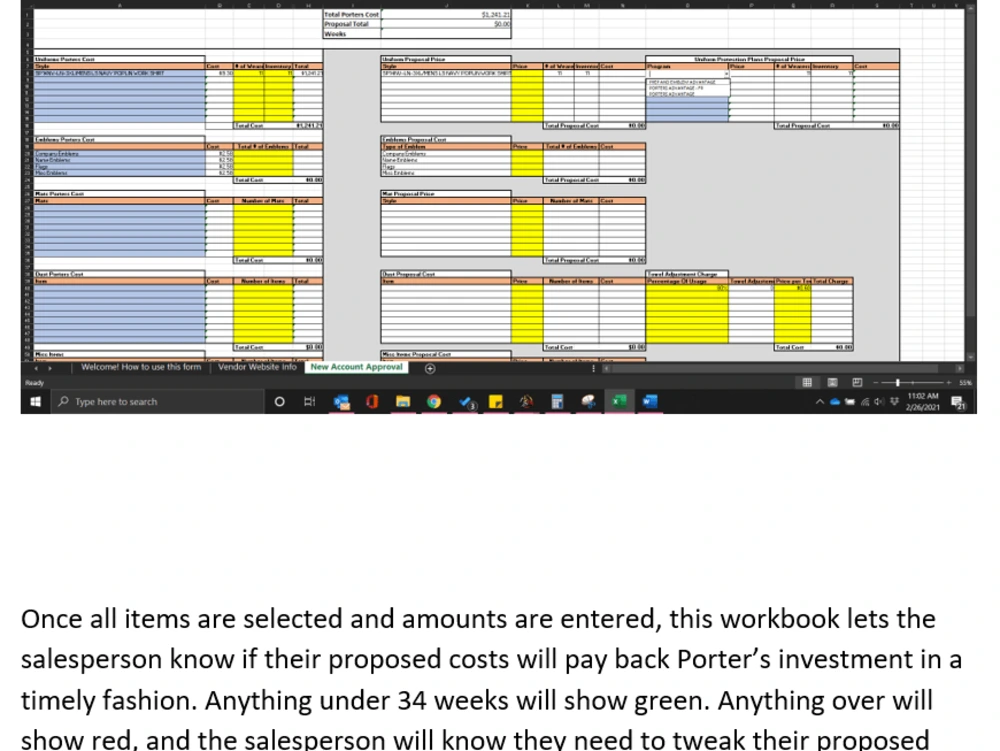Switch to Page Break Preview icon
The width and height of the screenshot is (1000, 751).
click(857, 383)
